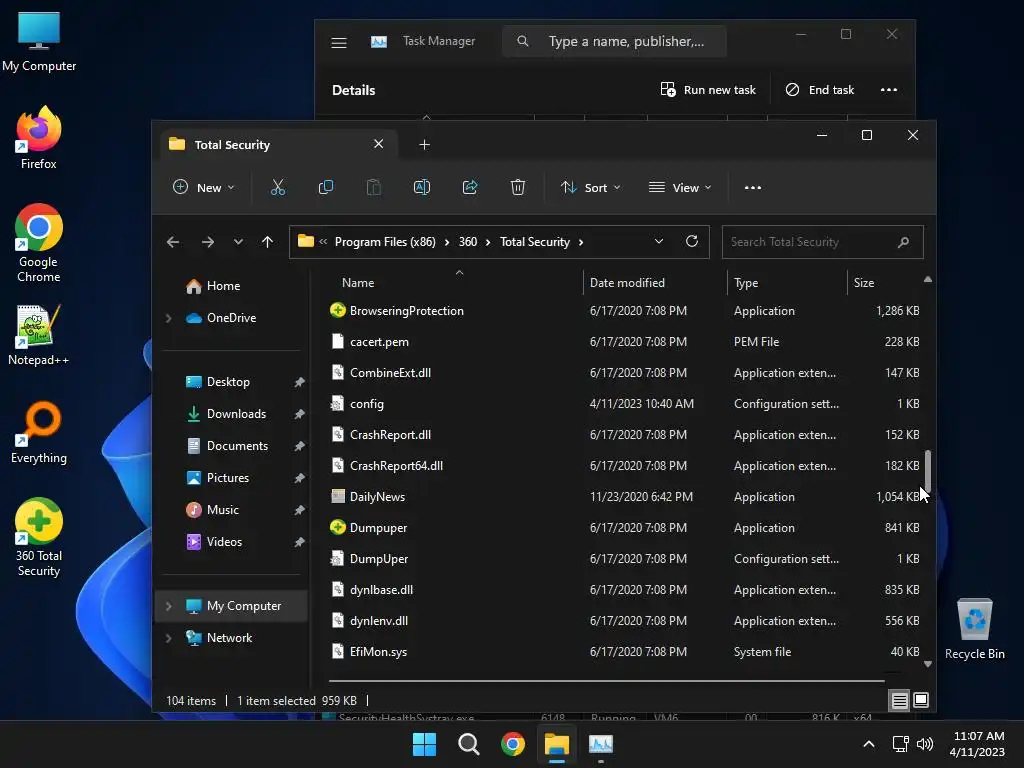Select the Total Security tab

(x=279, y=144)
